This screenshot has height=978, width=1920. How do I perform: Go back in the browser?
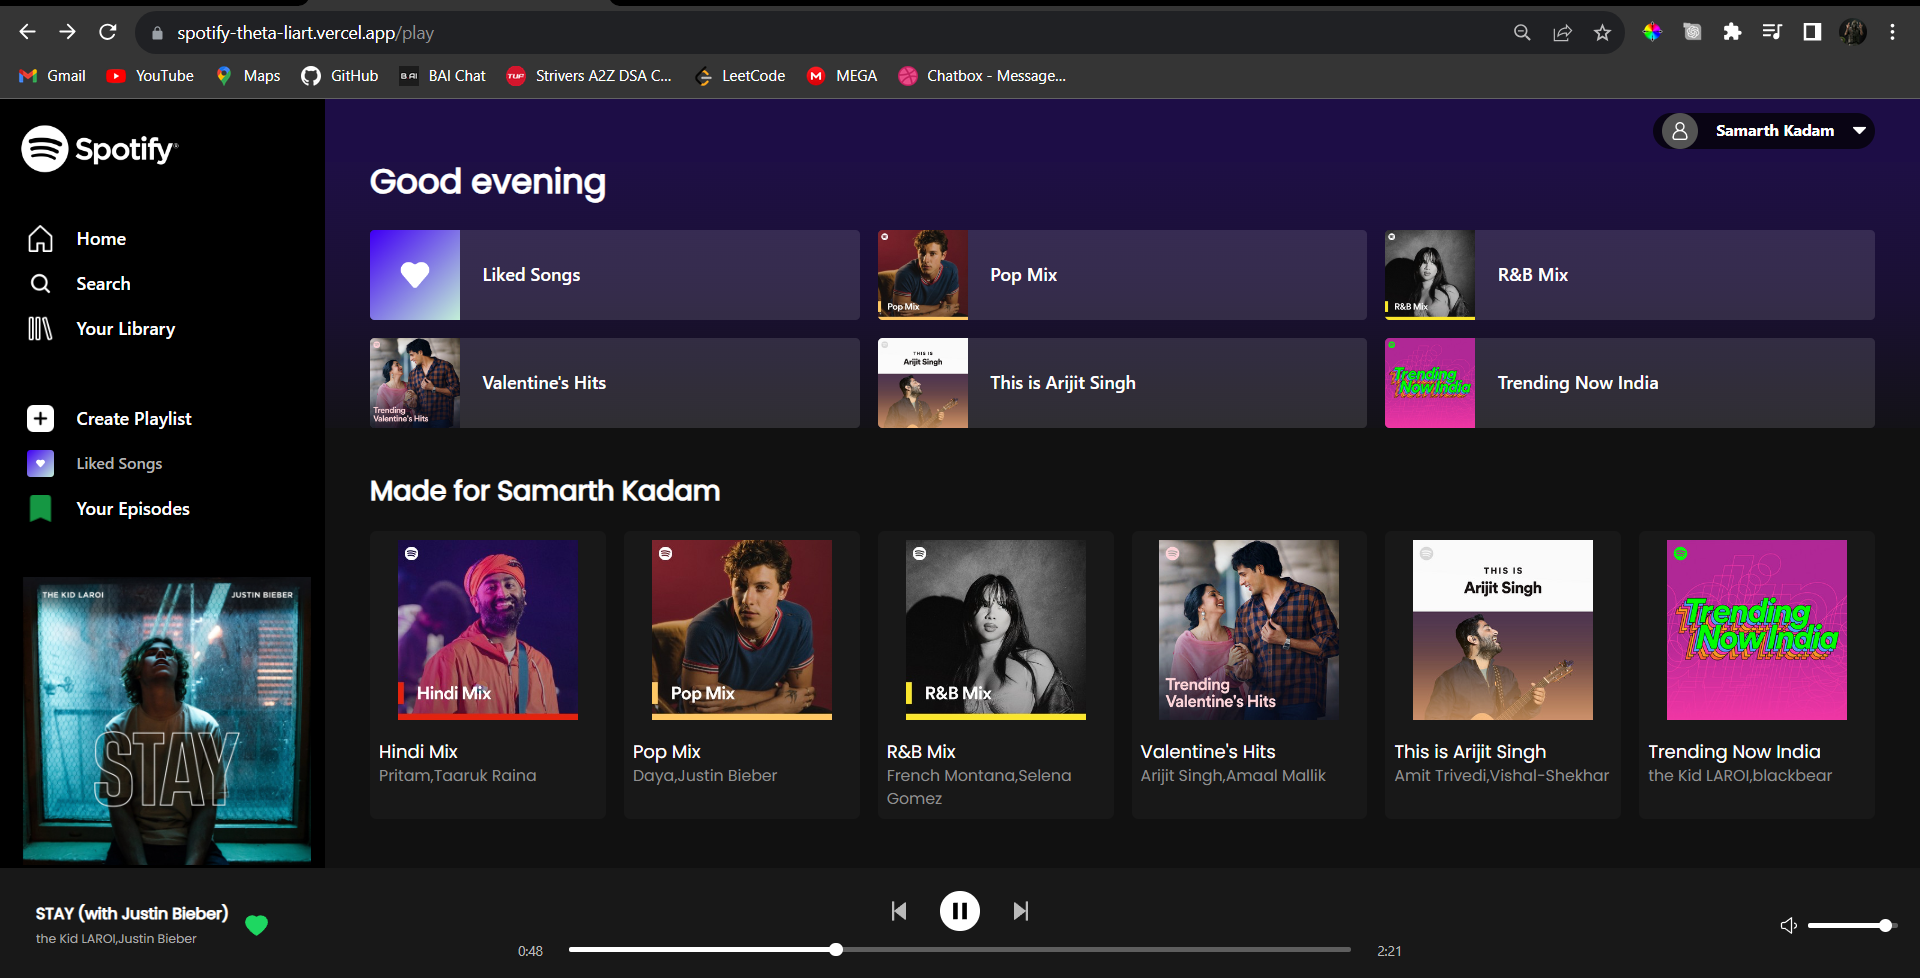[27, 32]
